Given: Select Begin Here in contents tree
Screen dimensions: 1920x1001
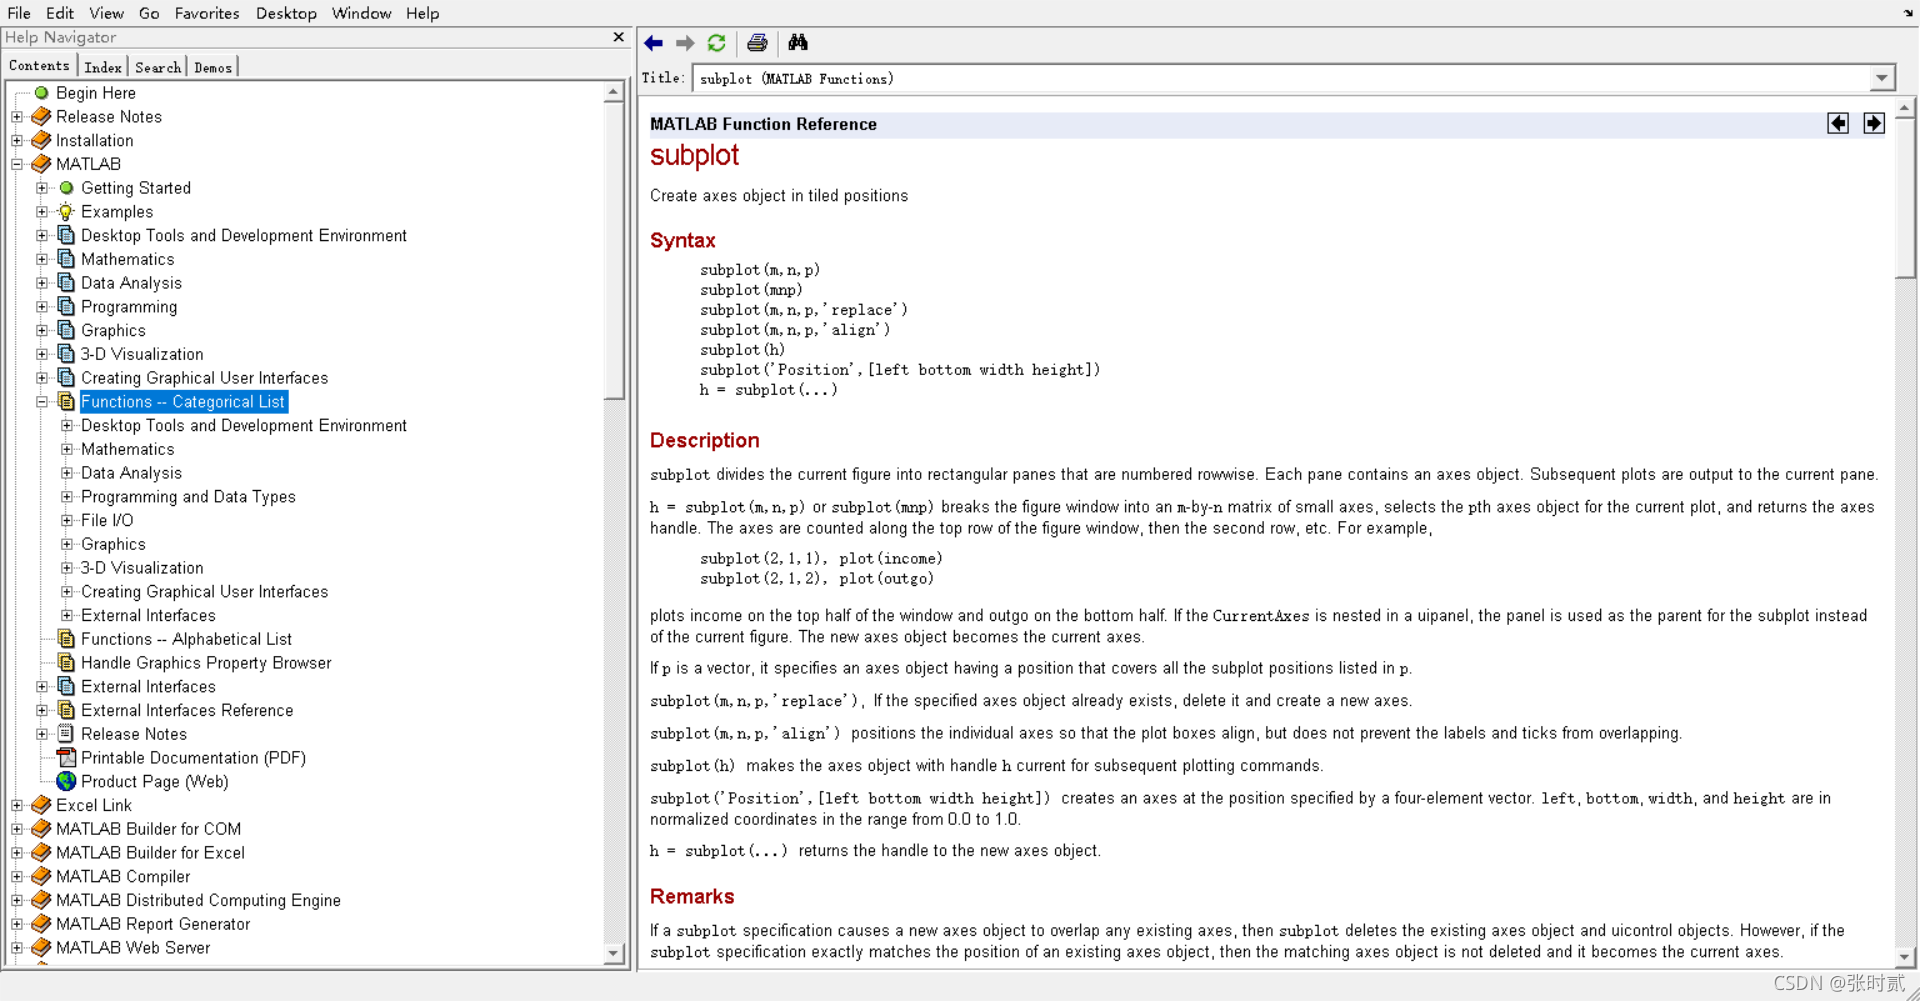Looking at the screenshot, I should [96, 93].
